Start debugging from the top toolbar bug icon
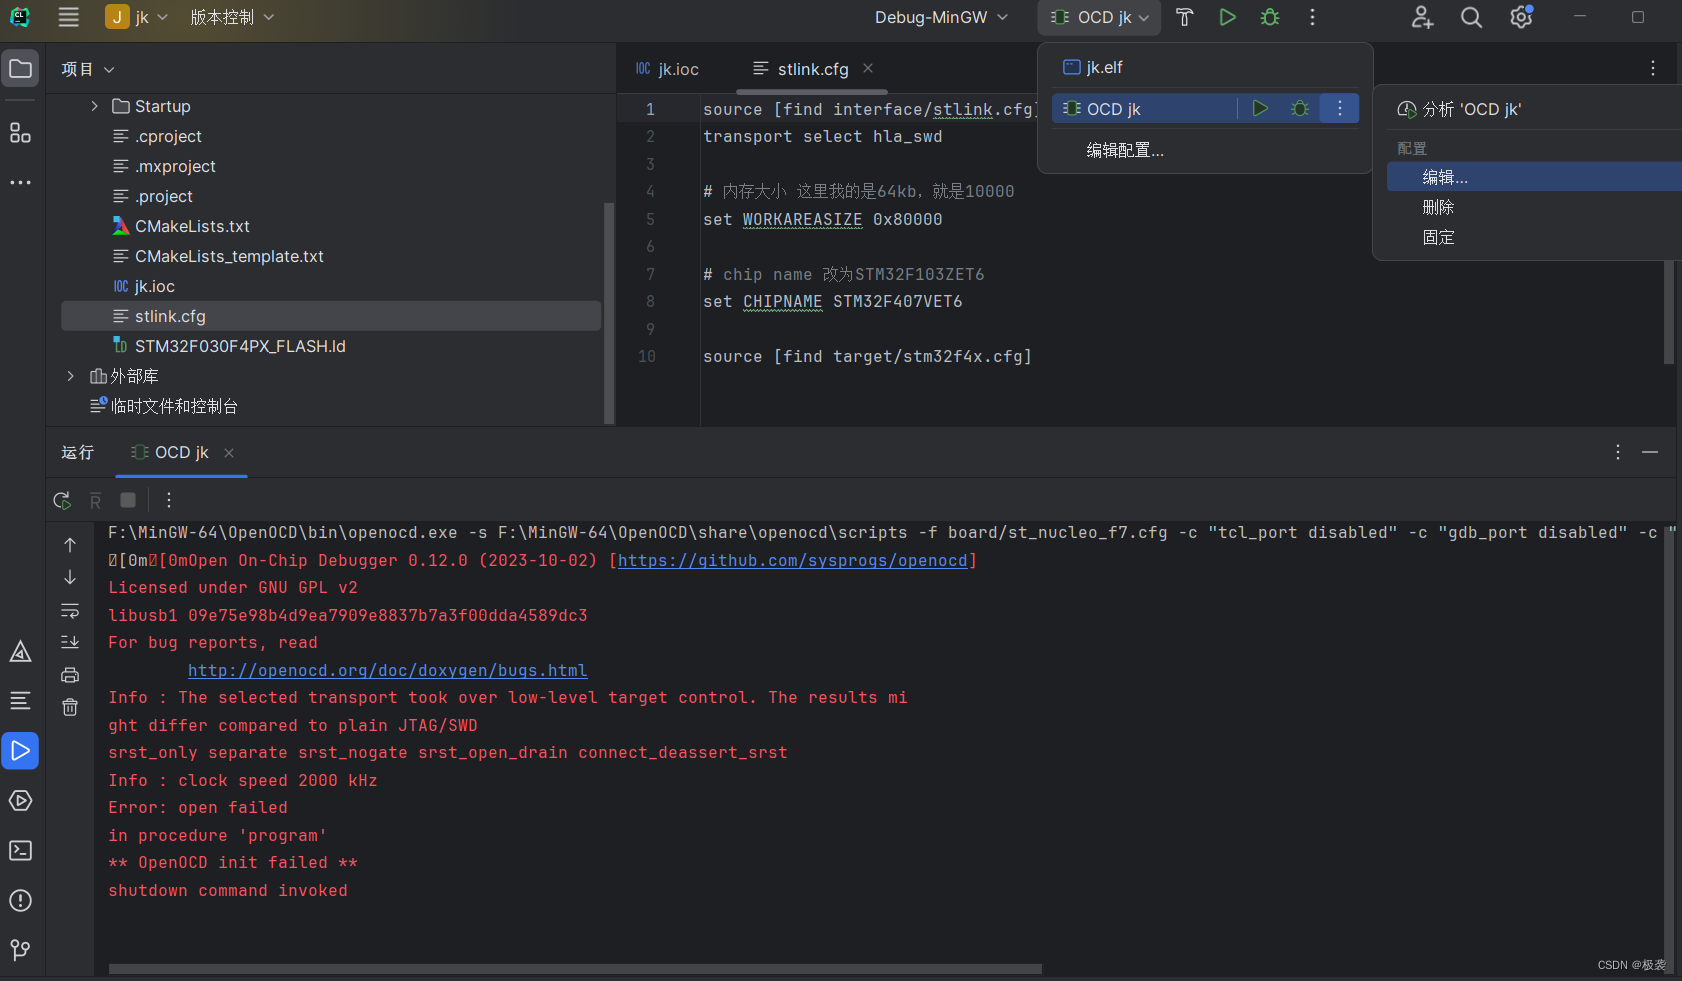 point(1270,17)
